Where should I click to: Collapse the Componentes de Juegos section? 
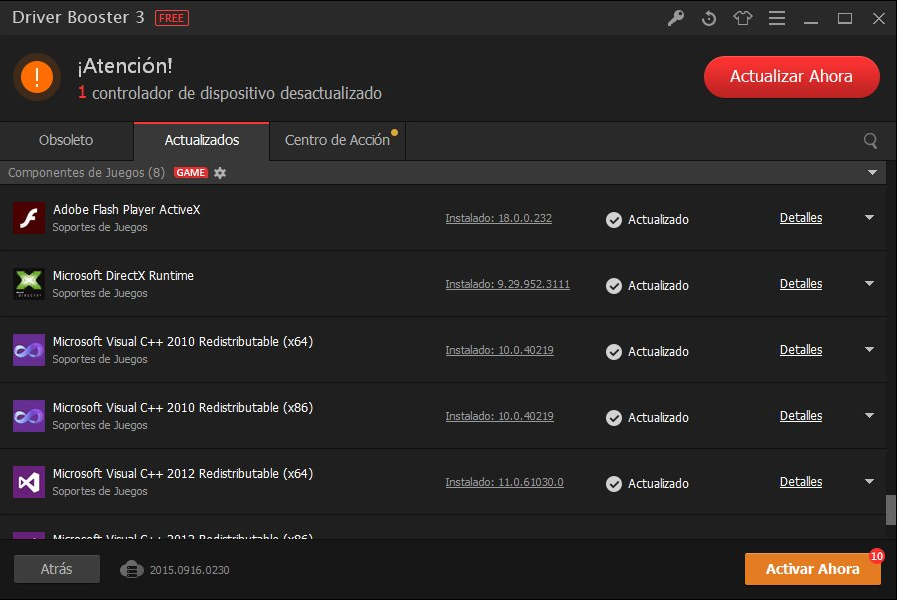(x=872, y=172)
